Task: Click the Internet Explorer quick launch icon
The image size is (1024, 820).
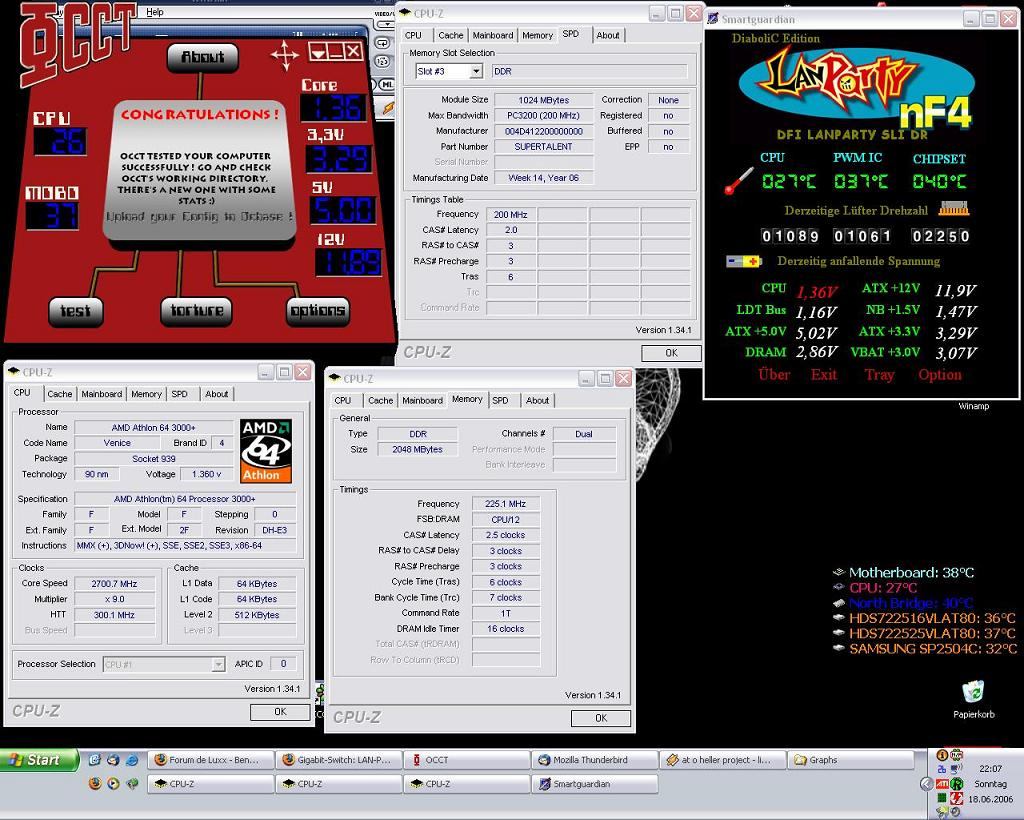Action: 133,760
